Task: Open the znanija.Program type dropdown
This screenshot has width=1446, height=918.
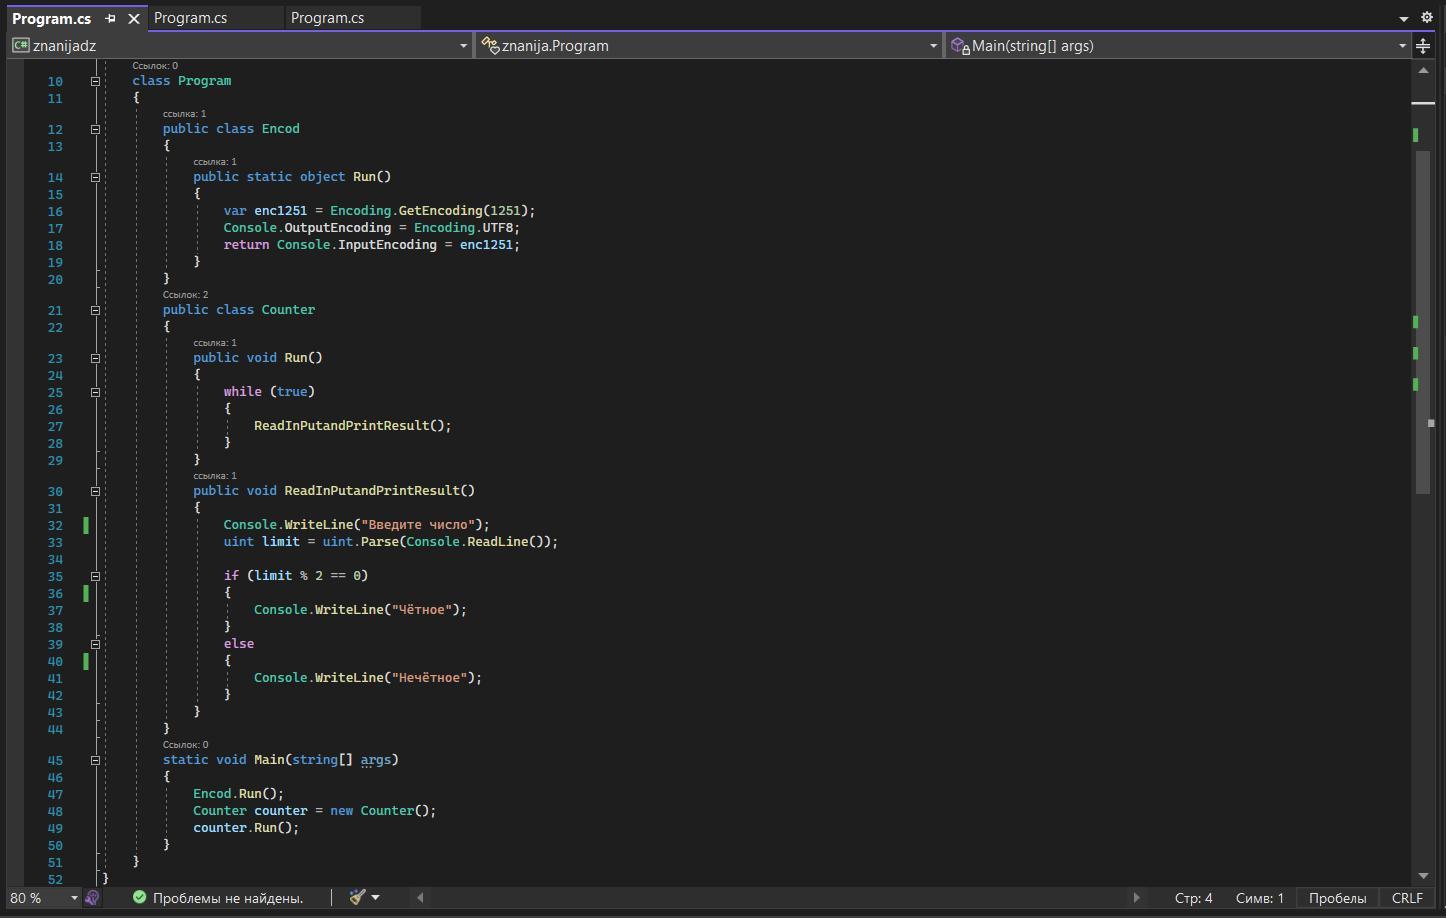Action: tap(709, 46)
